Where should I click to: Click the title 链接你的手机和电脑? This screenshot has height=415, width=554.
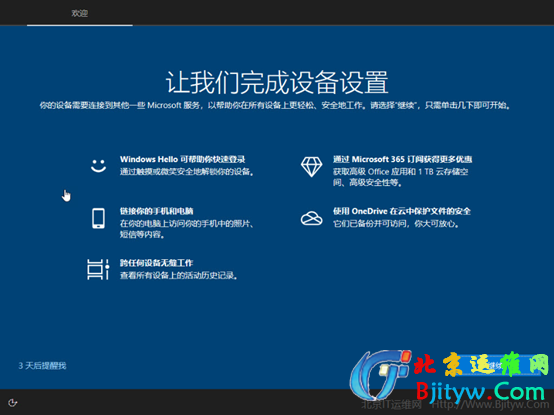(157, 211)
